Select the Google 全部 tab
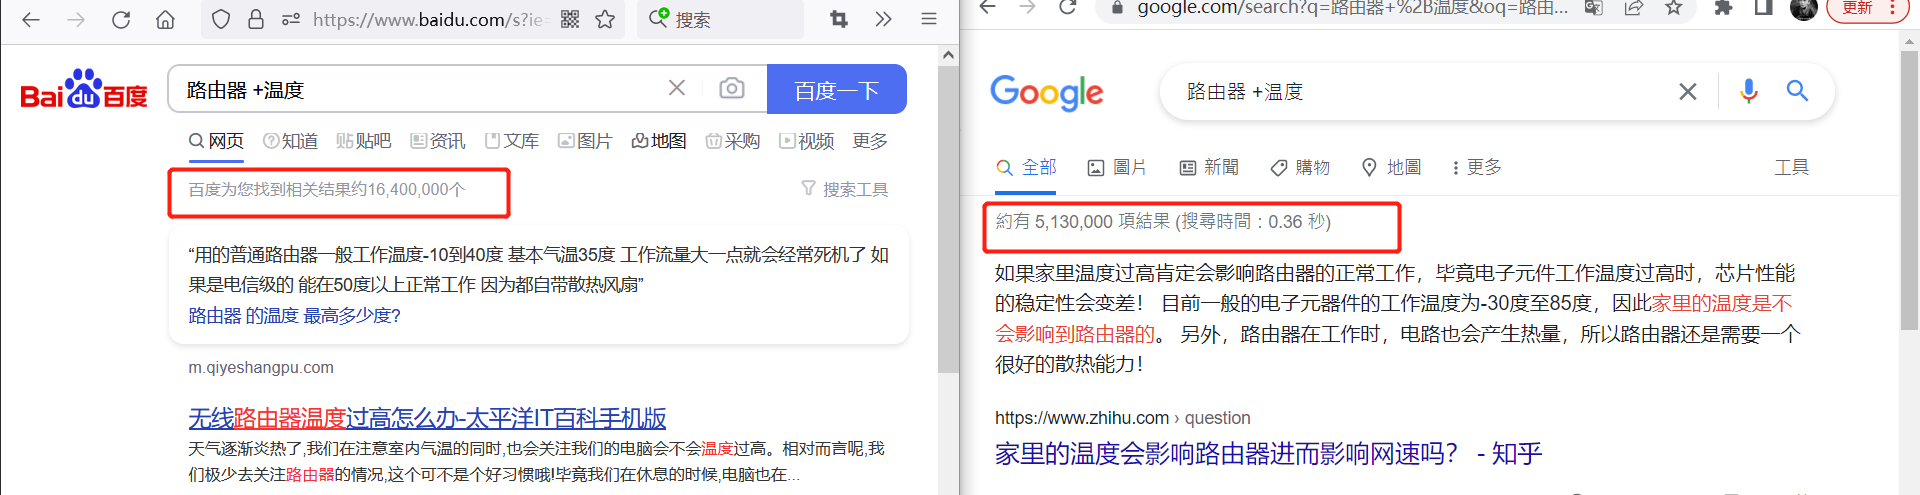This screenshot has width=1920, height=495. click(x=1027, y=167)
